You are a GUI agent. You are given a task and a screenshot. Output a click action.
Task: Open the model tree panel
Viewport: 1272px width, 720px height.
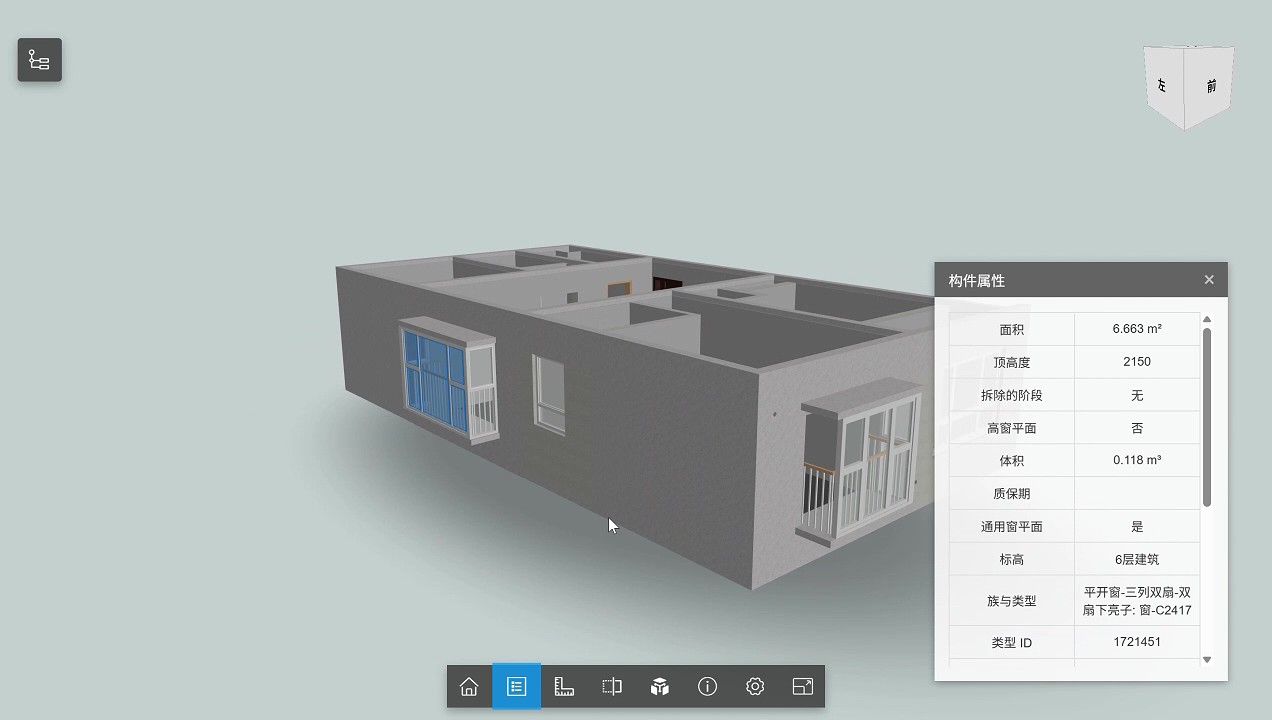40,60
